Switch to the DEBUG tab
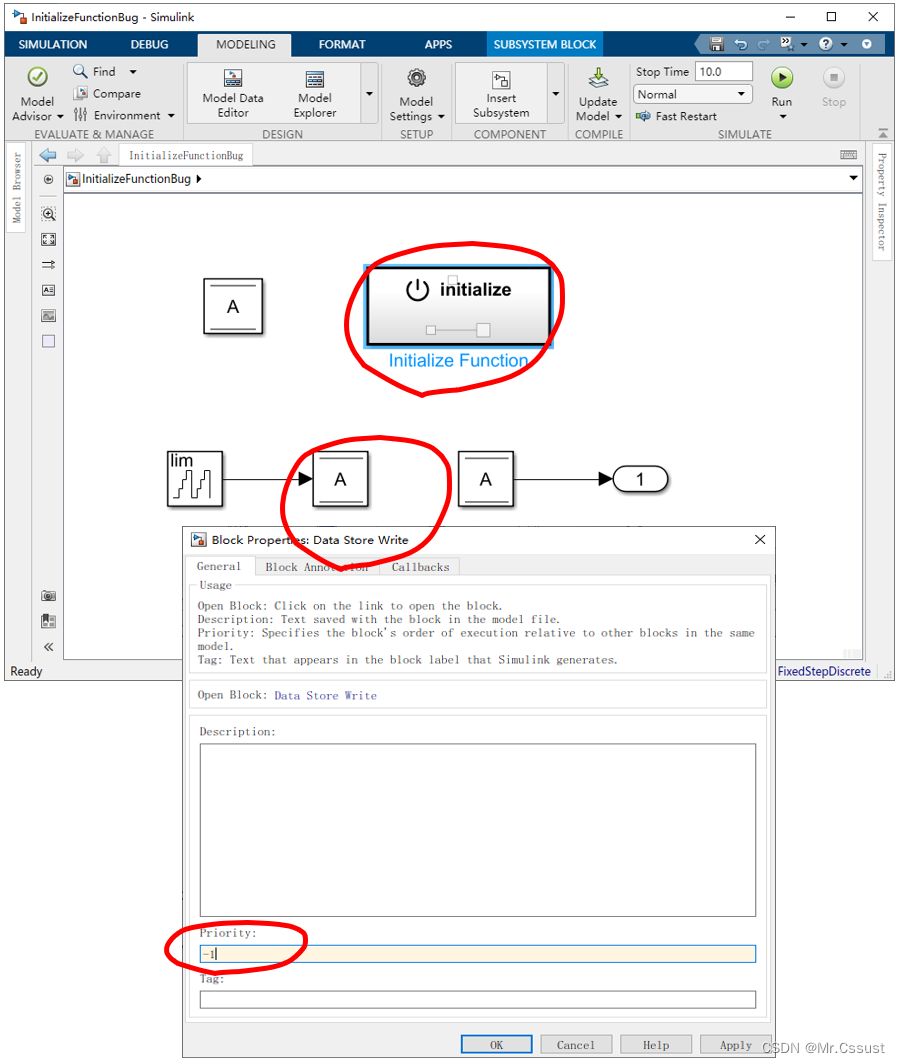The height and width of the screenshot is (1063, 900). click(149, 45)
